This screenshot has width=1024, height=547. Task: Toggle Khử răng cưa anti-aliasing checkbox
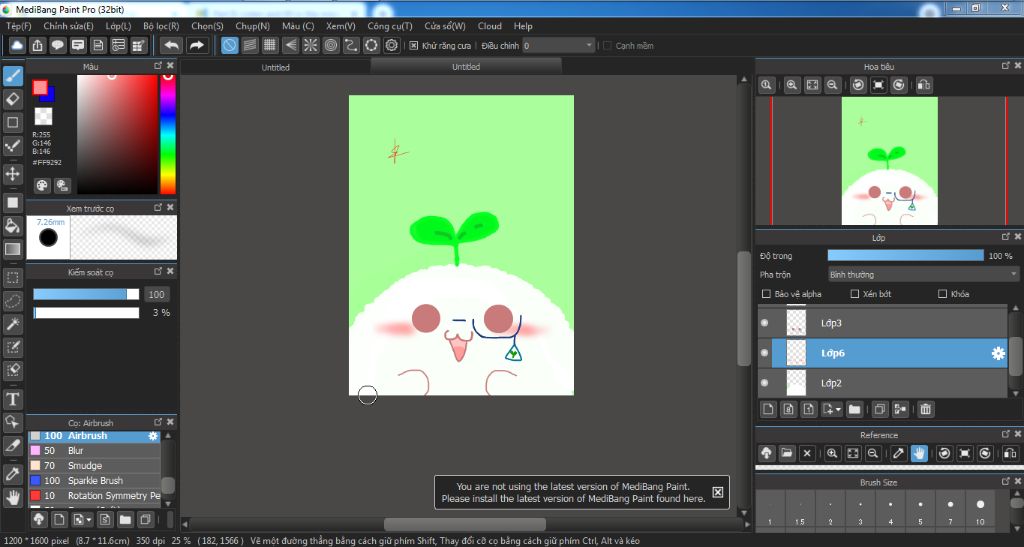click(x=413, y=46)
